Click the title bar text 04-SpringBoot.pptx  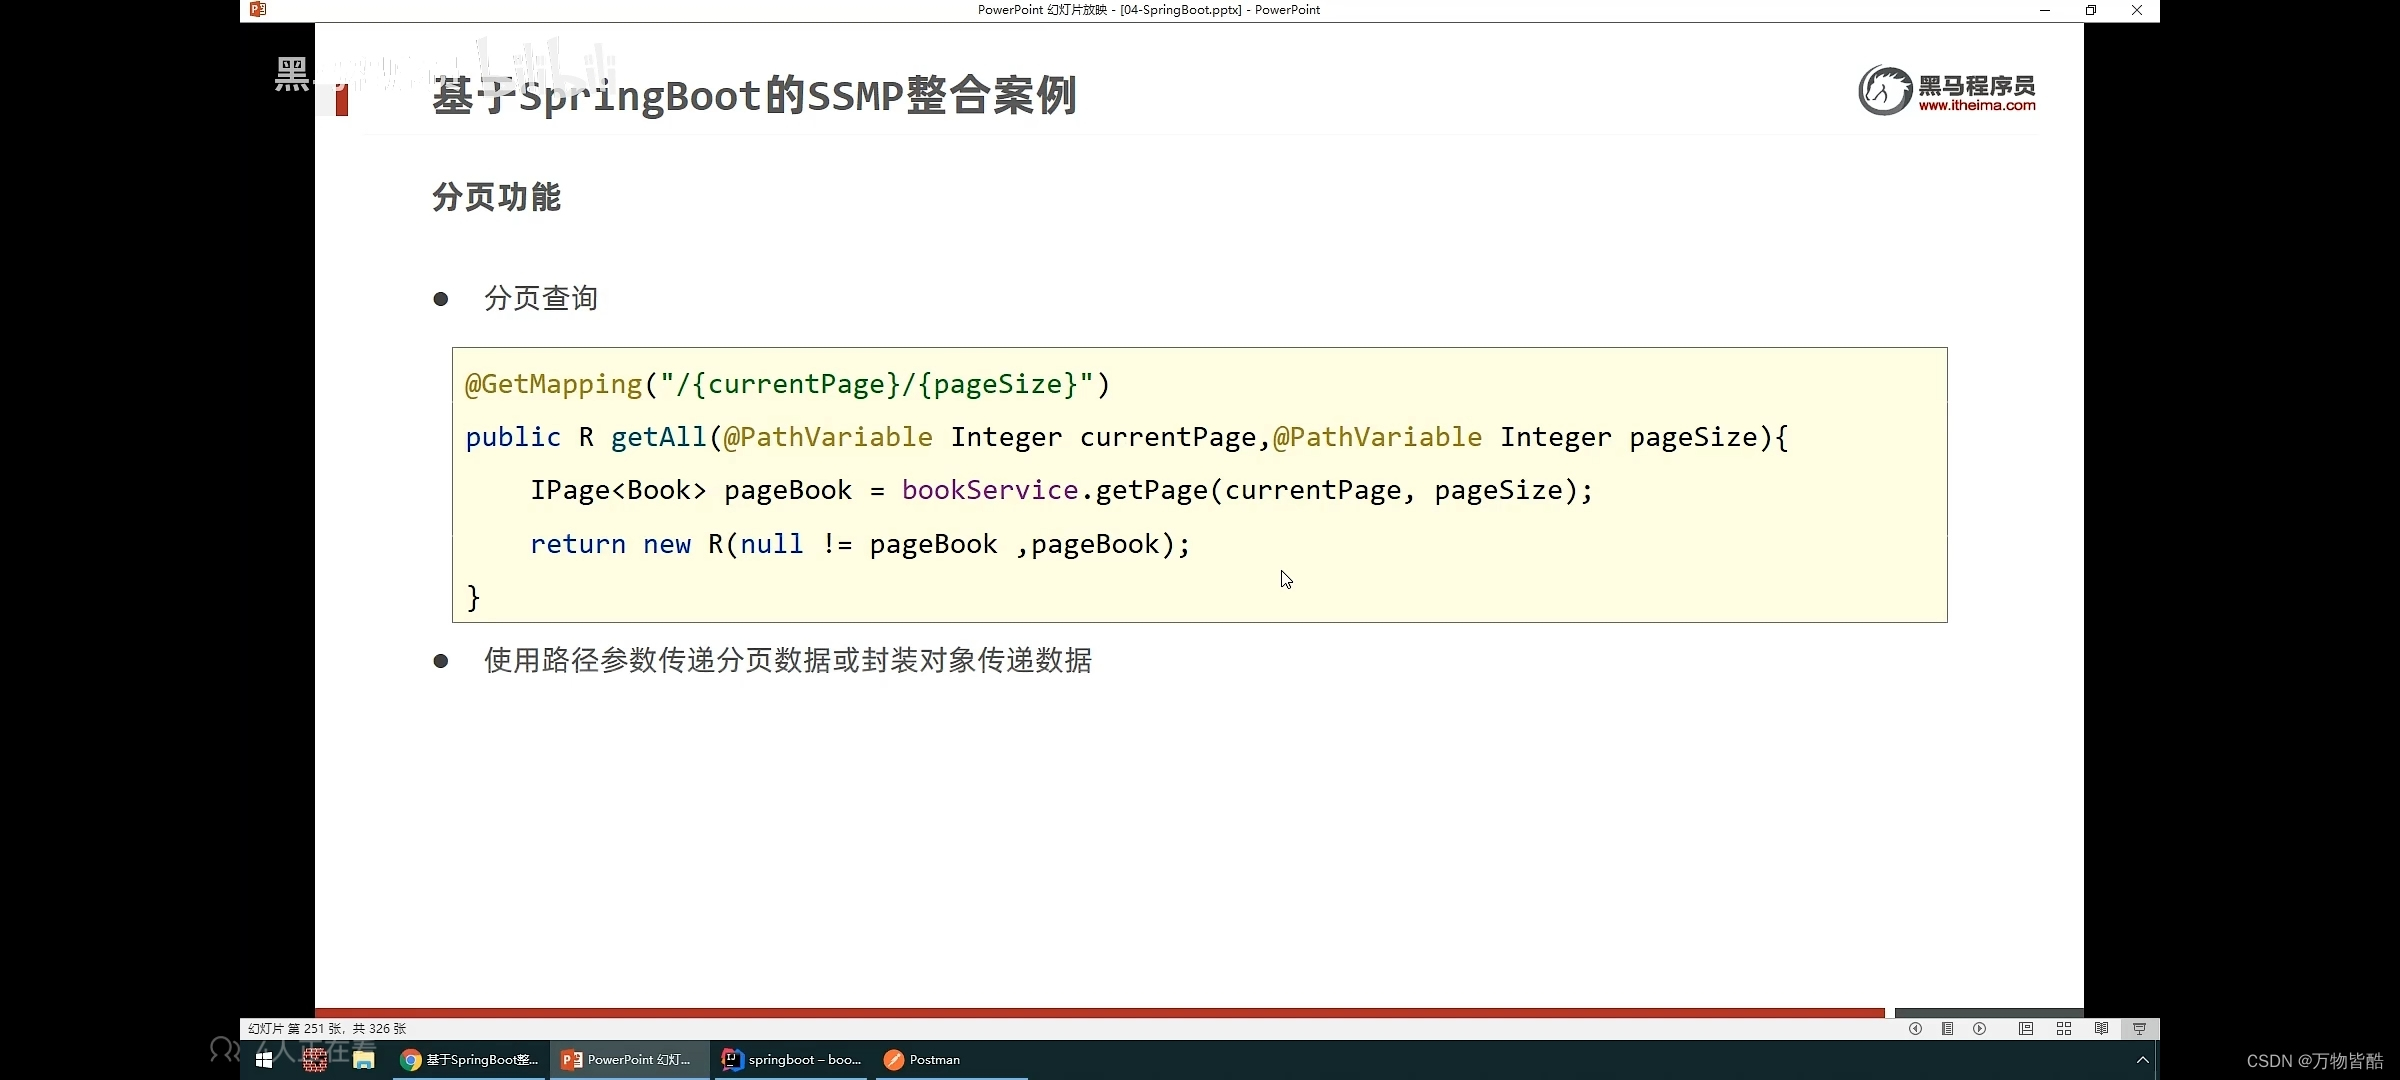click(x=1181, y=10)
